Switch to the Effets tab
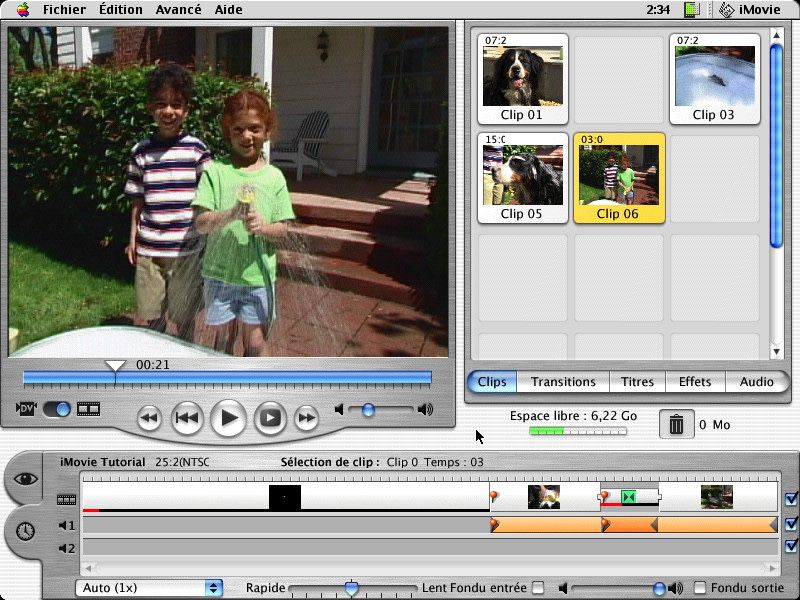Viewport: 800px width, 600px height. pyautogui.click(x=695, y=382)
